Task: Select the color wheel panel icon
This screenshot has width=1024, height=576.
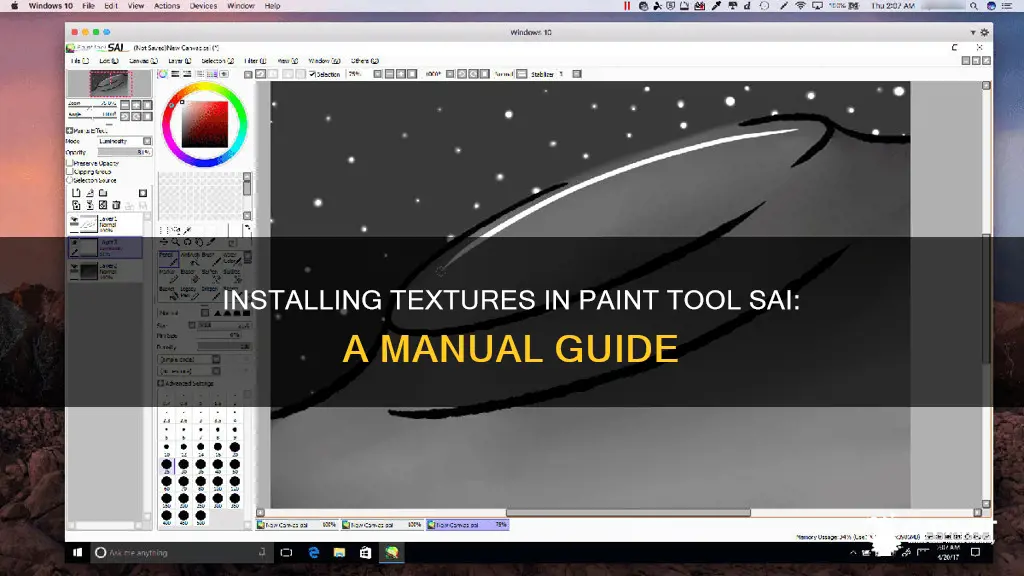Action: point(163,74)
